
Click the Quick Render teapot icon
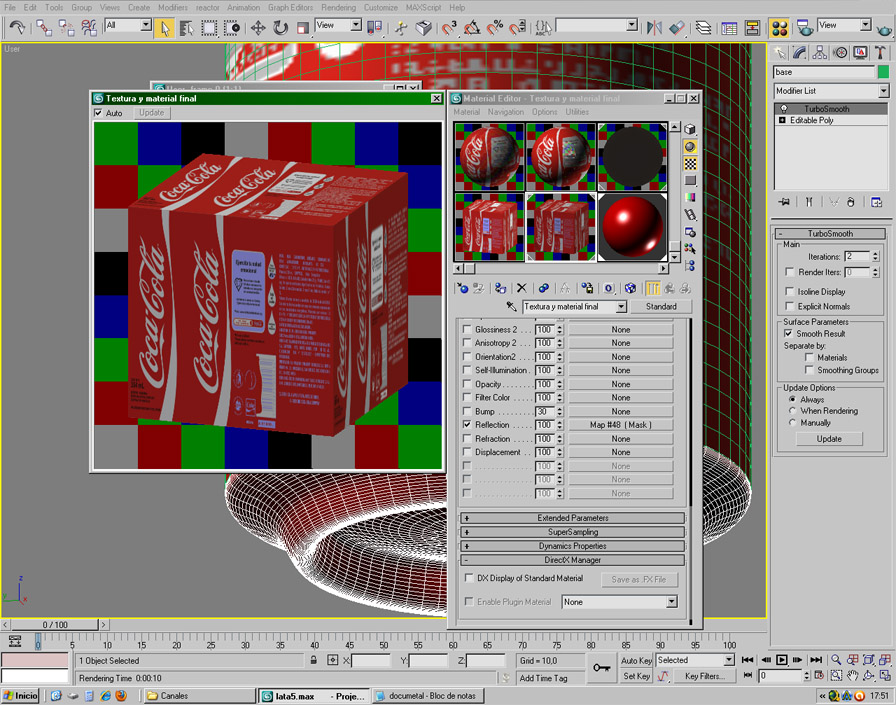click(885, 29)
